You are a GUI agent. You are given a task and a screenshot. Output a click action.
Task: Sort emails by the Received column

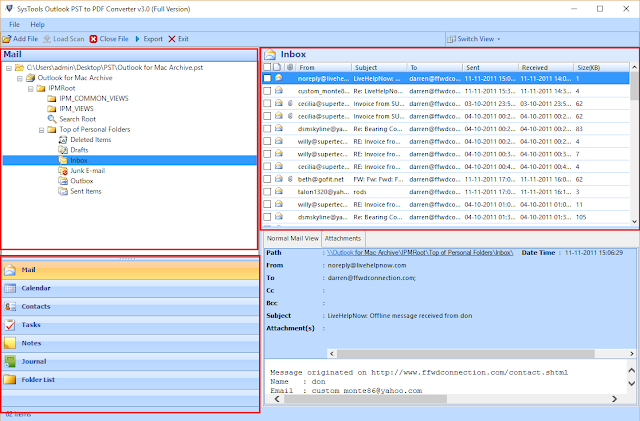(x=546, y=67)
